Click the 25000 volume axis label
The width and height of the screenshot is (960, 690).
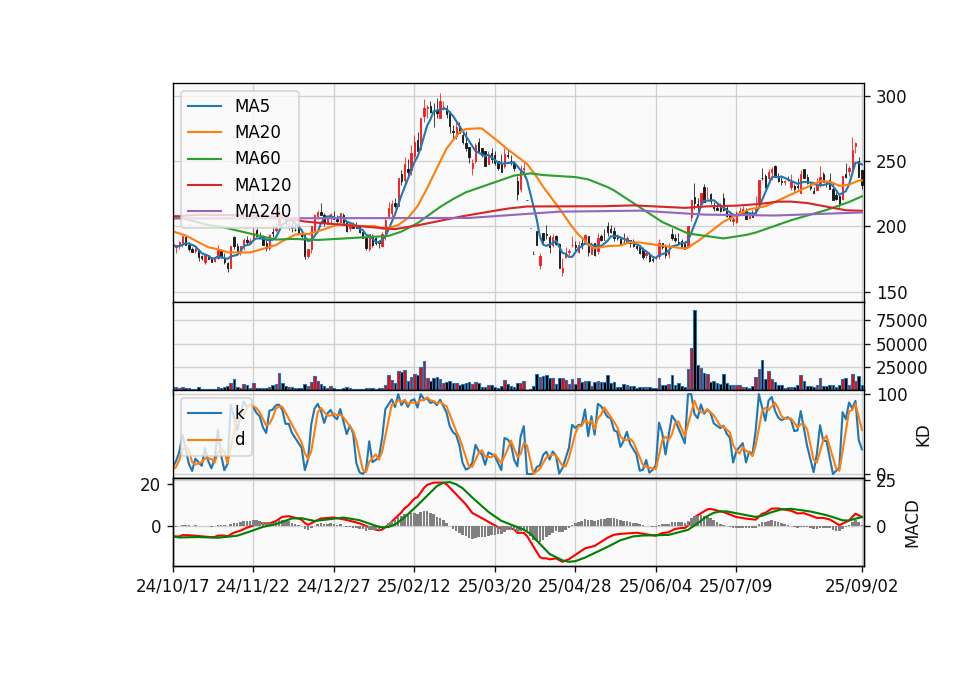901,369
